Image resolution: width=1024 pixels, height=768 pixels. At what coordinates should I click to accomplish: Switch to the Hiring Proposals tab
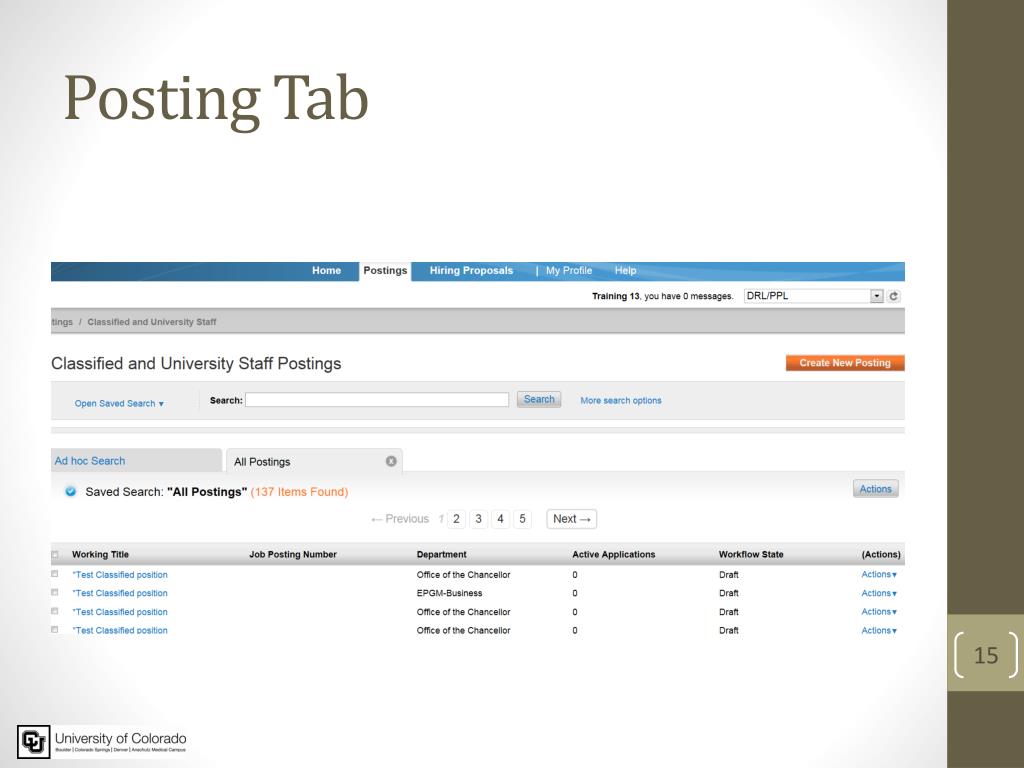(471, 271)
